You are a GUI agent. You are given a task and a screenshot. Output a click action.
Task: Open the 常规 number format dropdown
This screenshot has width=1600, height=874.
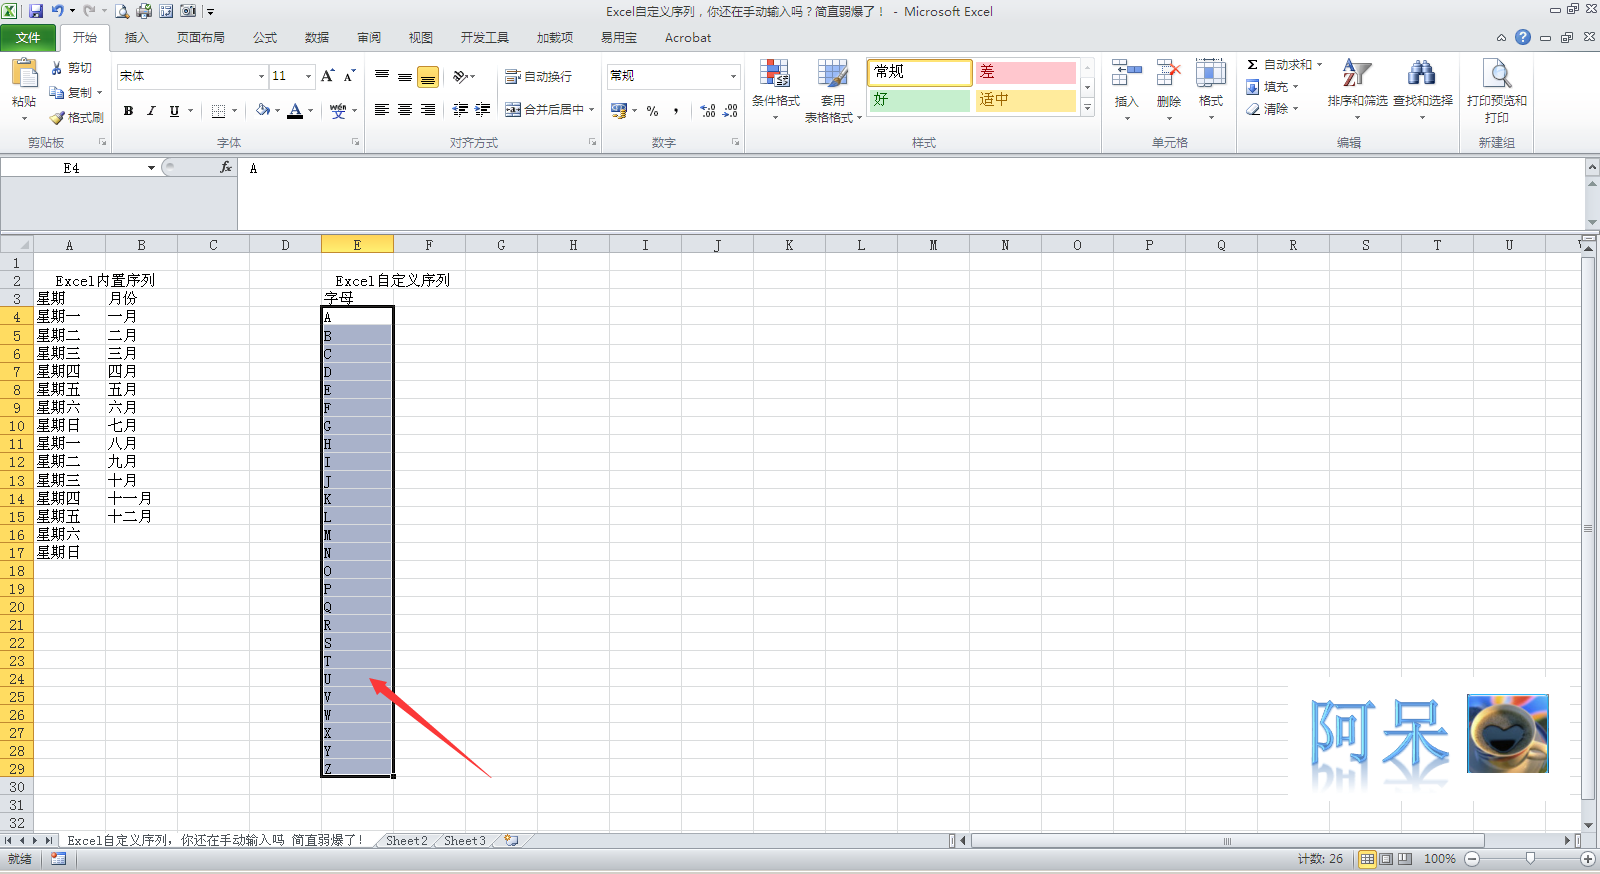click(x=733, y=76)
